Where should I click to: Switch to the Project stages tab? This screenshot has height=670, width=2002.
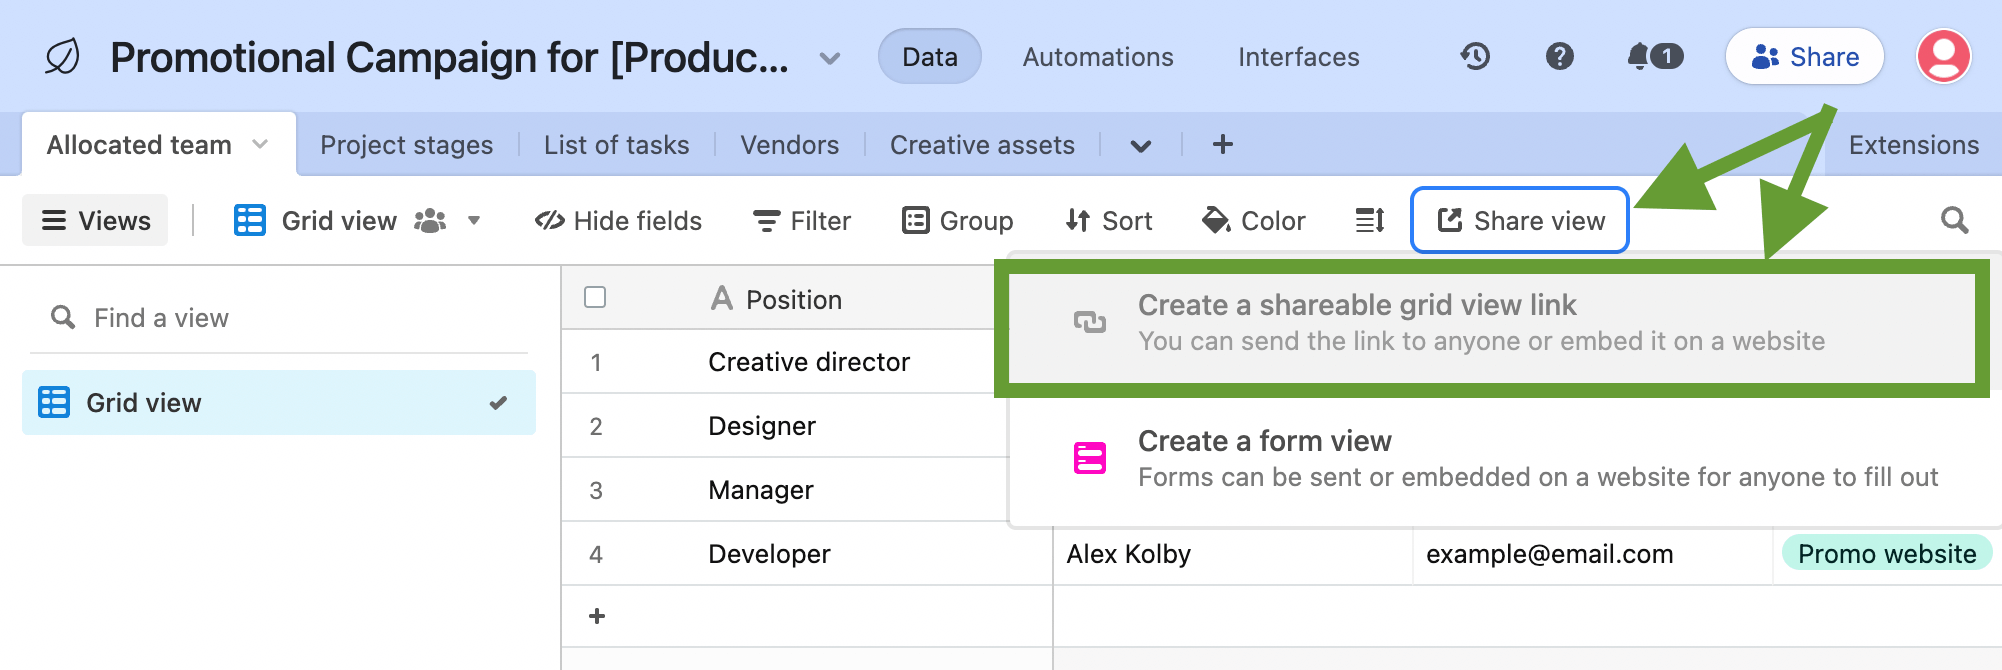[x=406, y=145]
